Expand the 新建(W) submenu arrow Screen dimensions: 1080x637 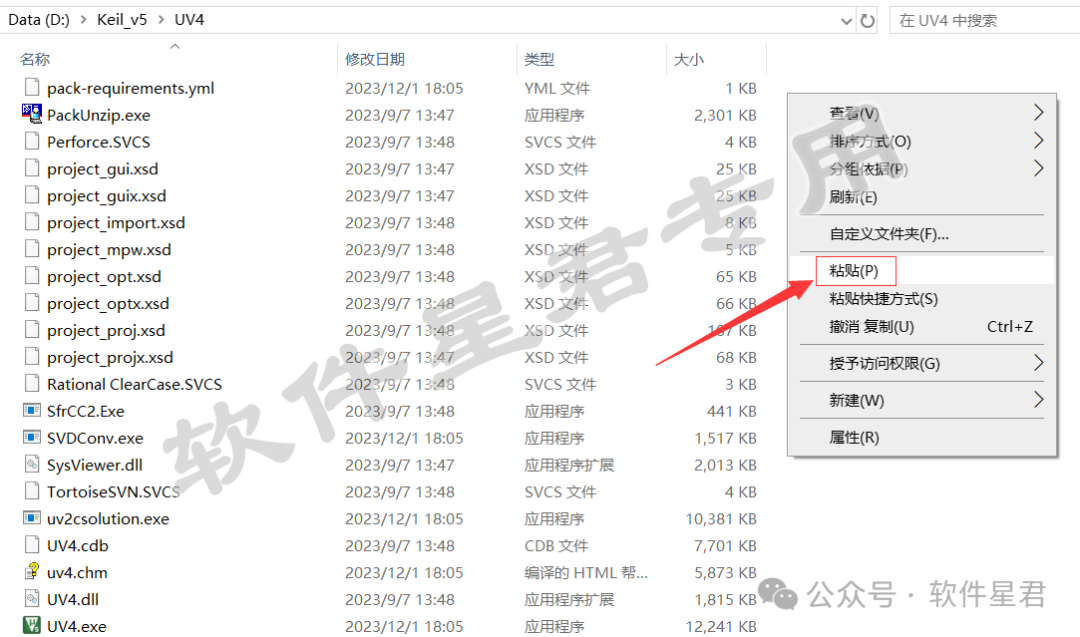tap(1039, 399)
